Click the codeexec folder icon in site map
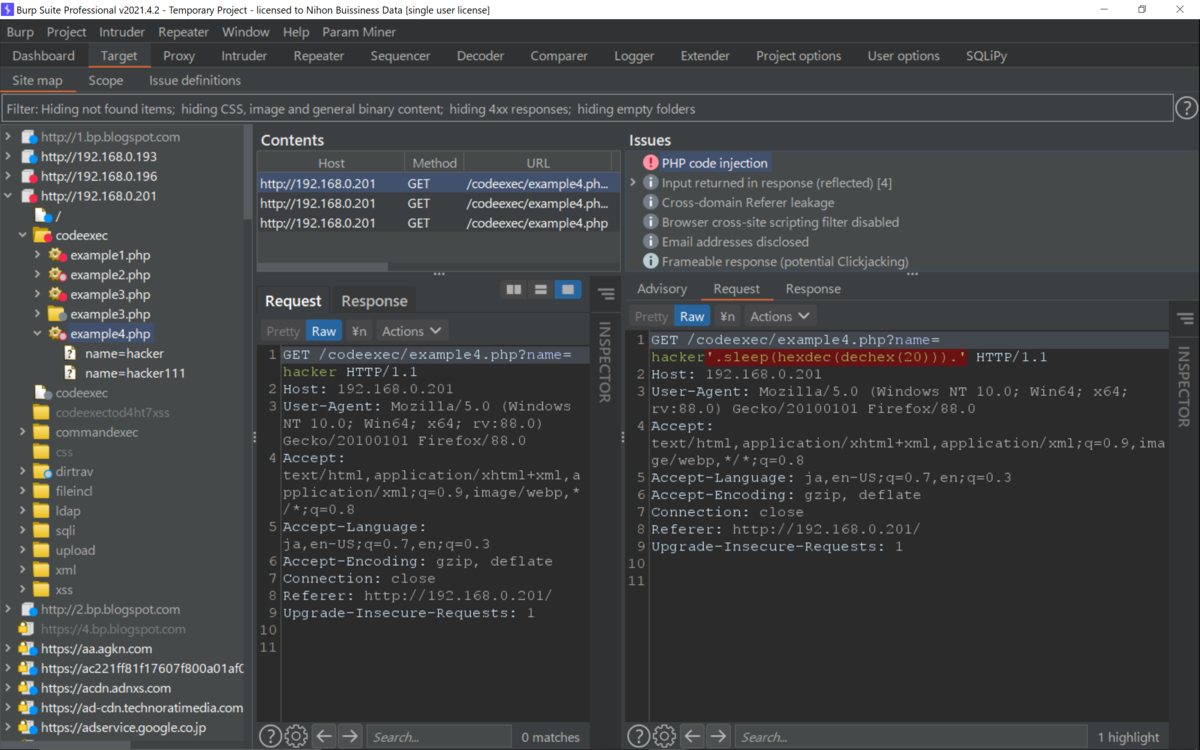This screenshot has width=1200, height=750. tap(42, 236)
